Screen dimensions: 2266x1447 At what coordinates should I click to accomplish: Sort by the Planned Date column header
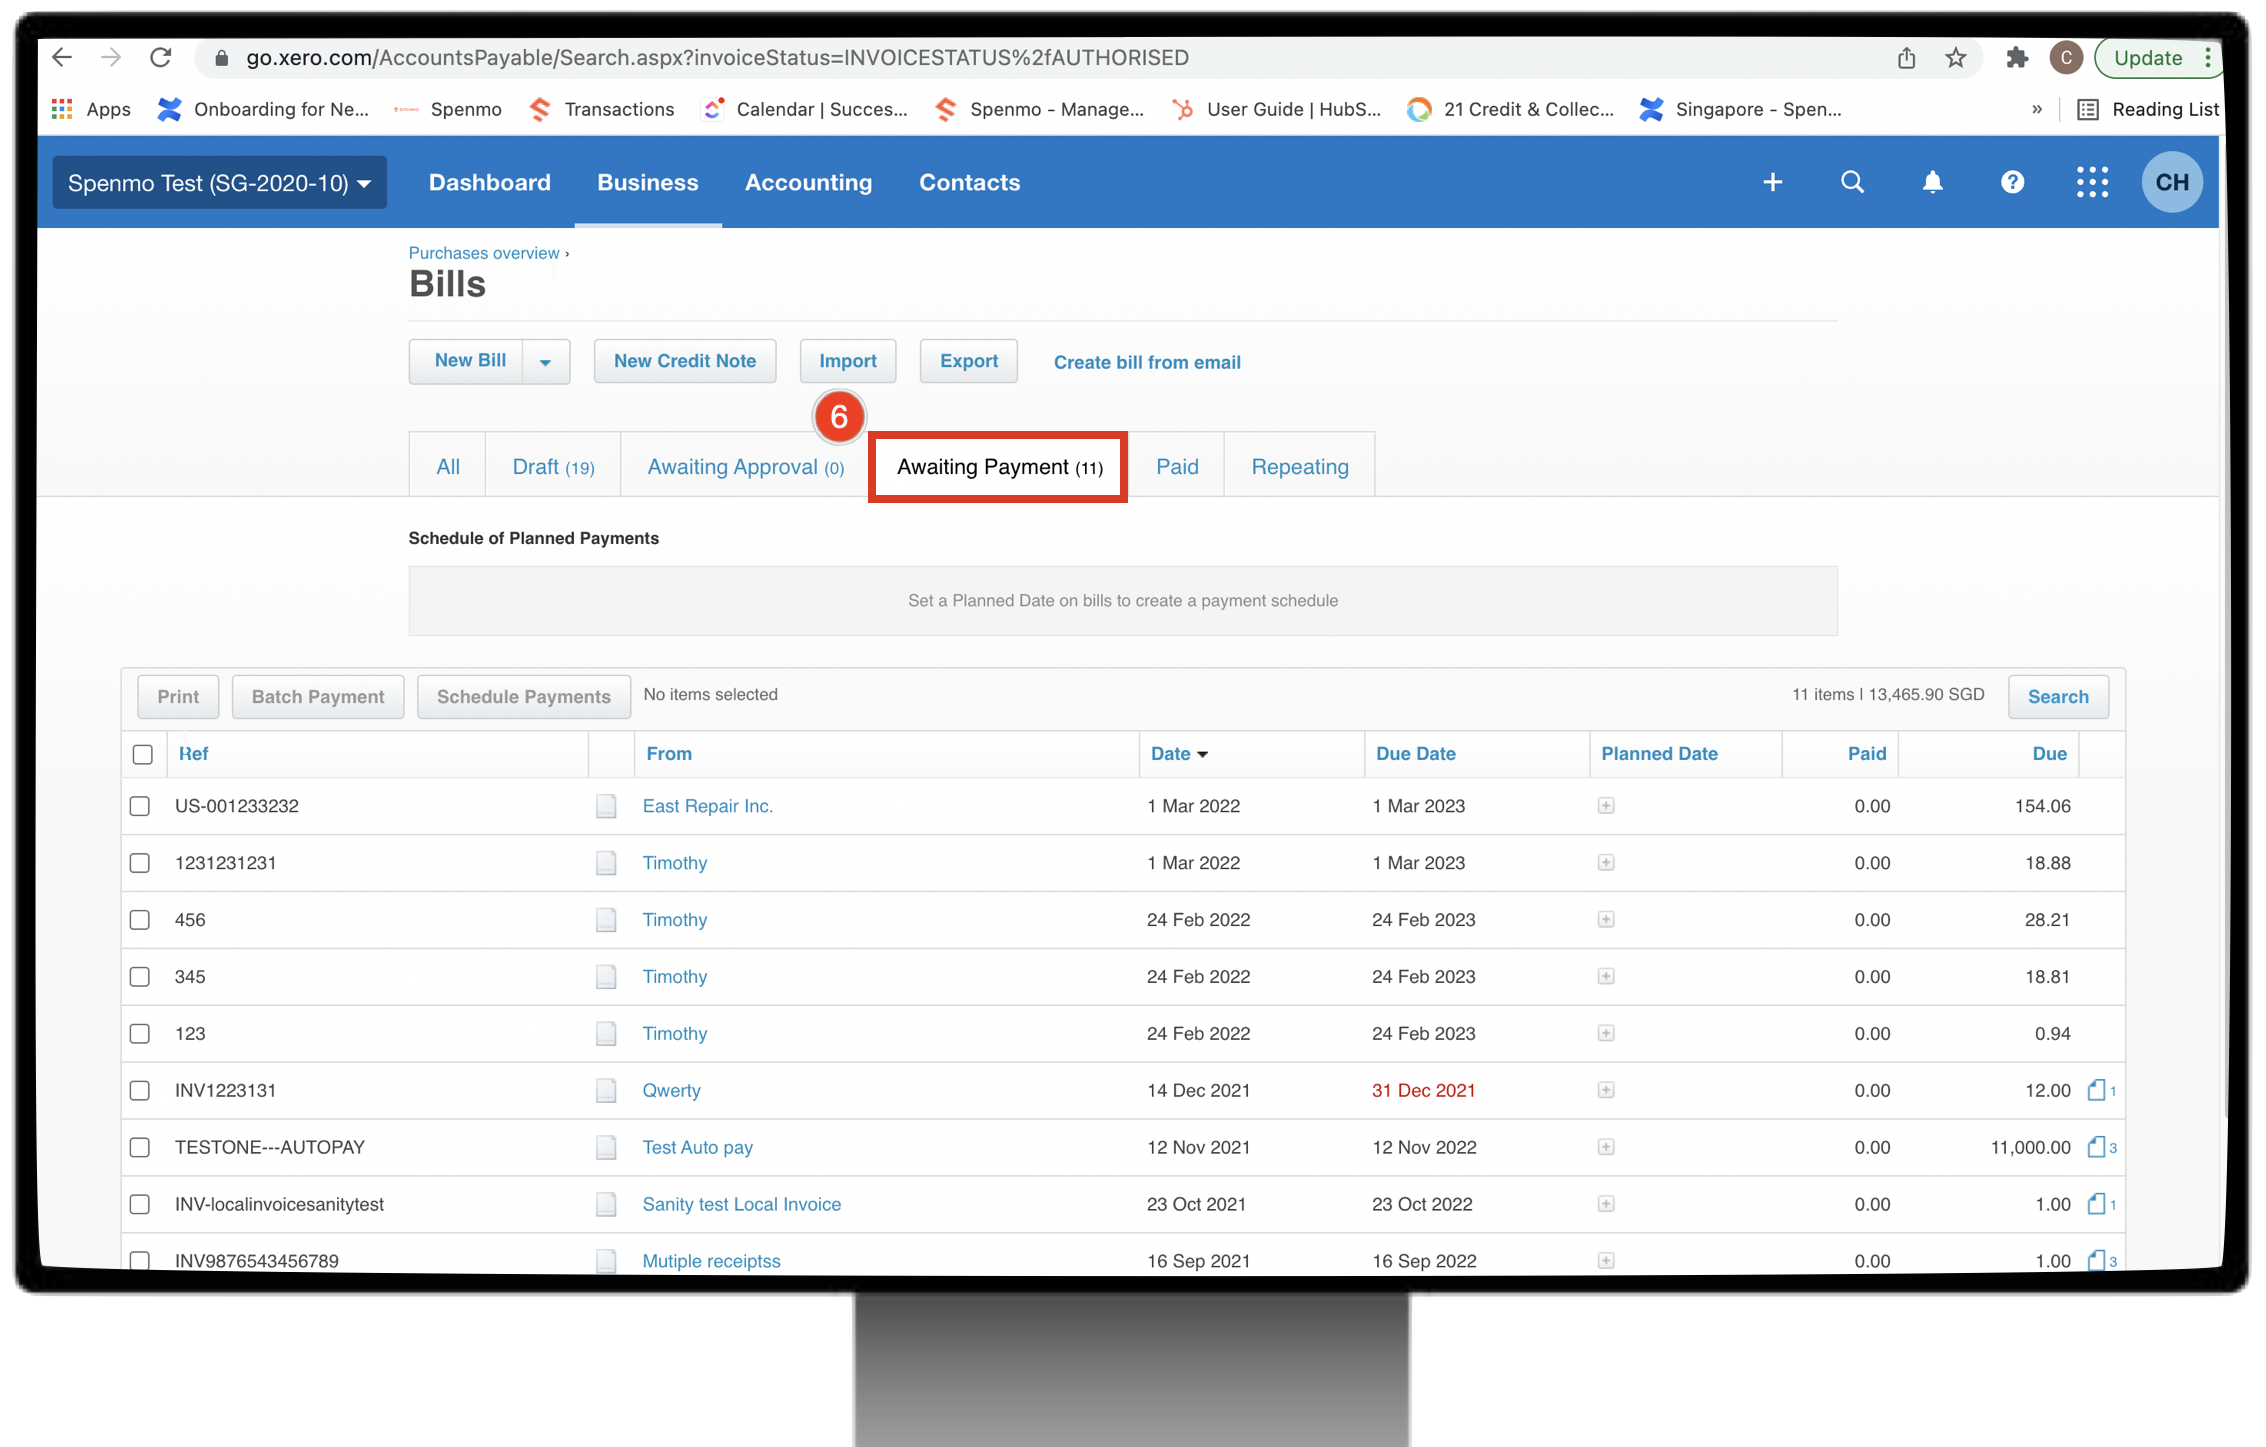point(1659,754)
